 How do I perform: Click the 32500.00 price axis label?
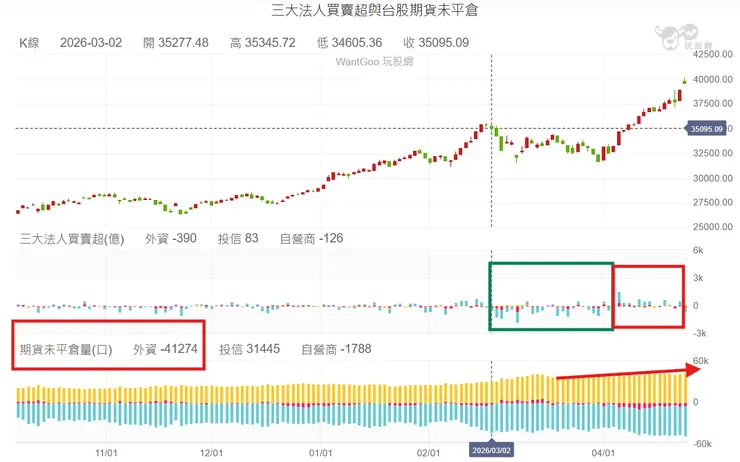713,153
